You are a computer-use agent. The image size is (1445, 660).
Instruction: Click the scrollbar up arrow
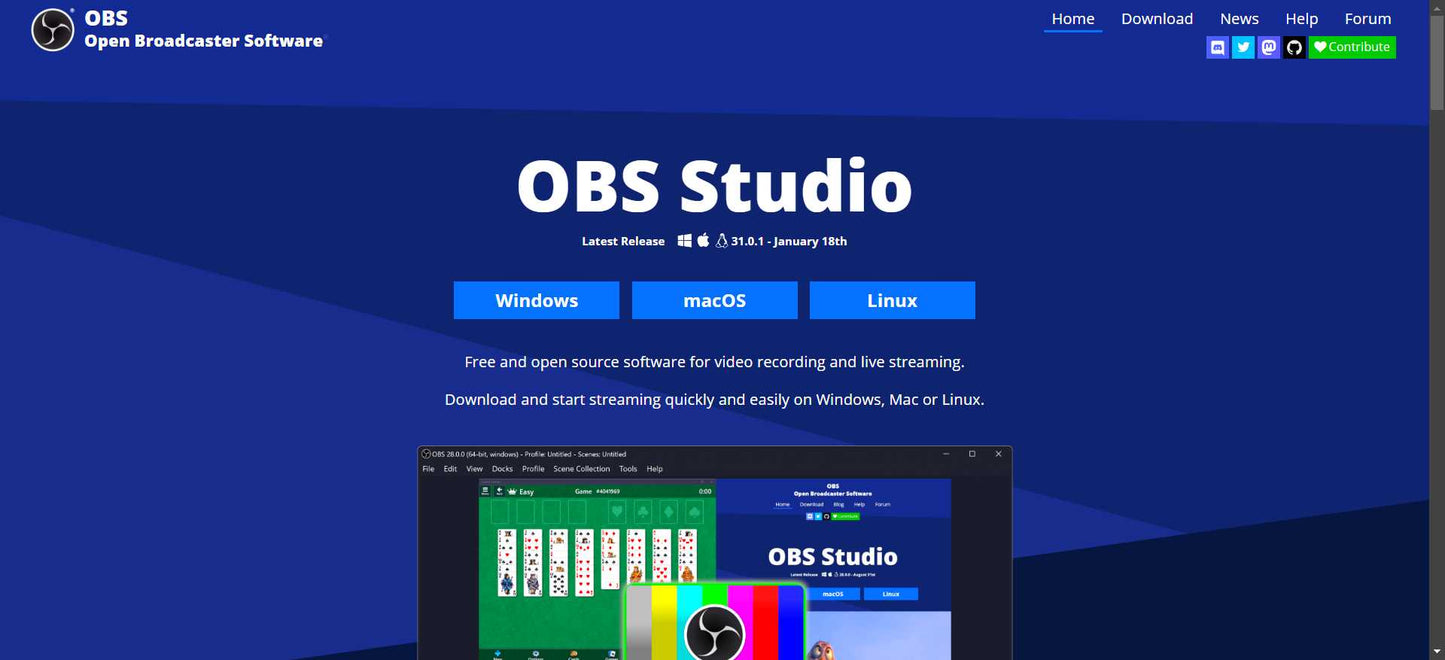click(1437, 7)
